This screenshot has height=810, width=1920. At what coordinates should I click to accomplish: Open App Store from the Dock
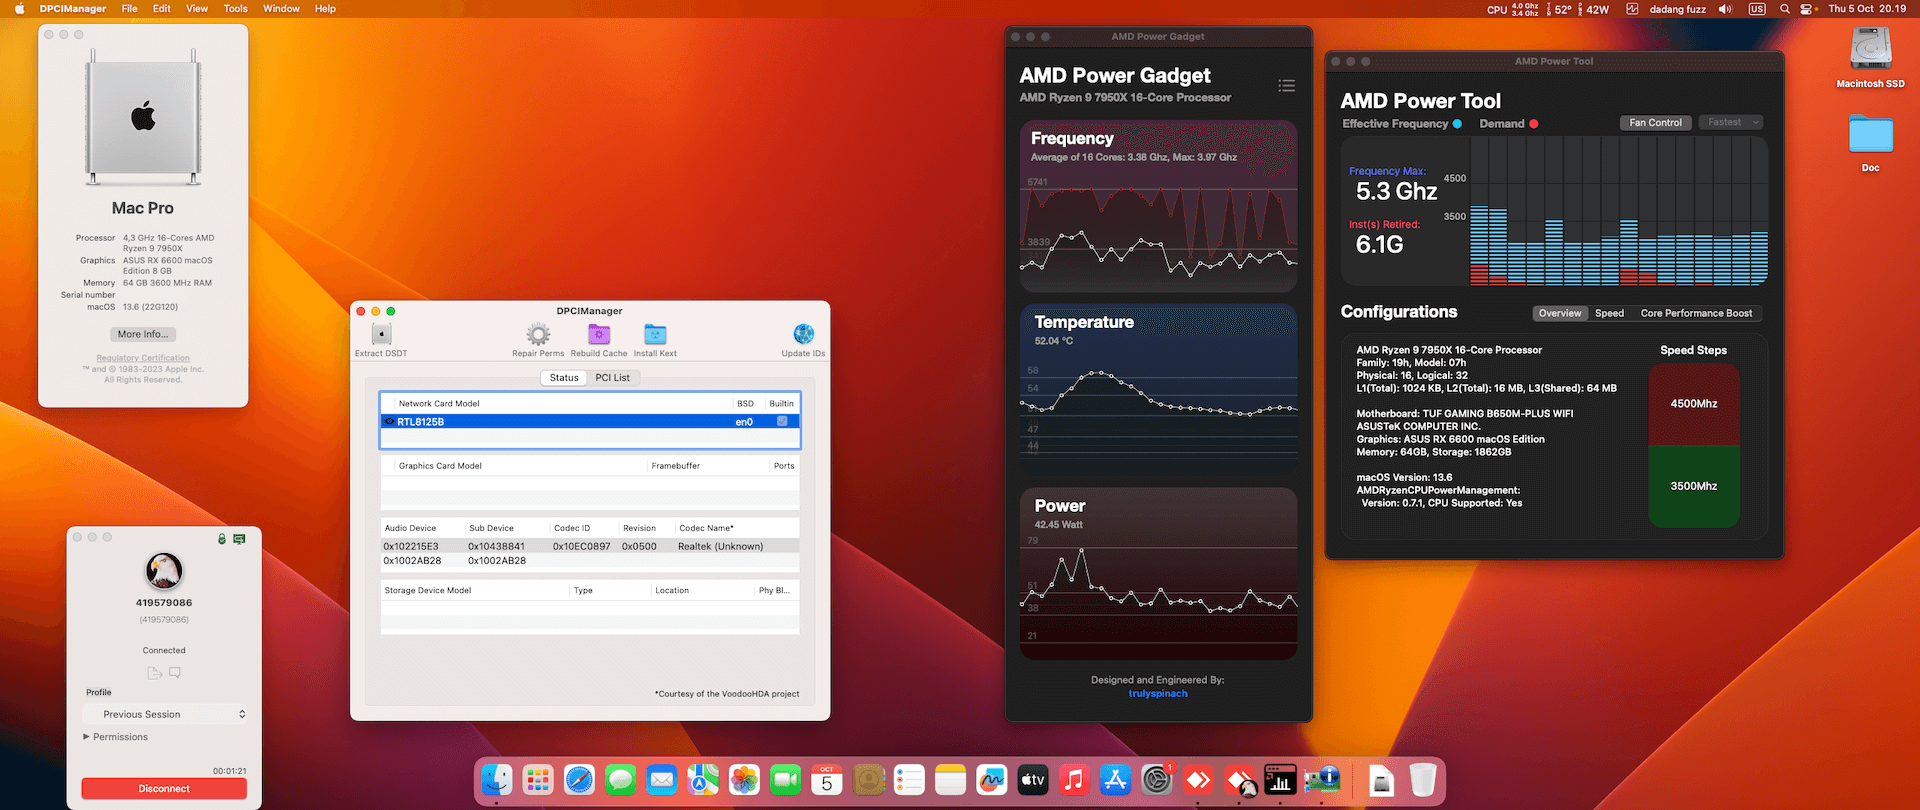(x=1115, y=780)
